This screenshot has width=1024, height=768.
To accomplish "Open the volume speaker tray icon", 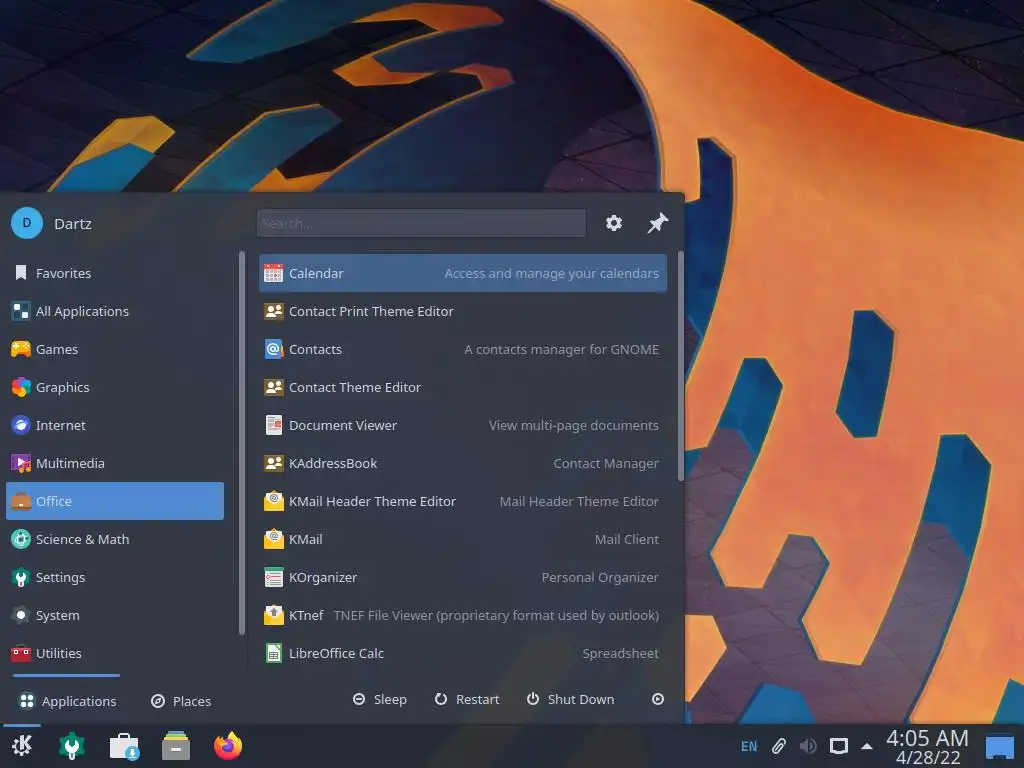I will [x=808, y=746].
